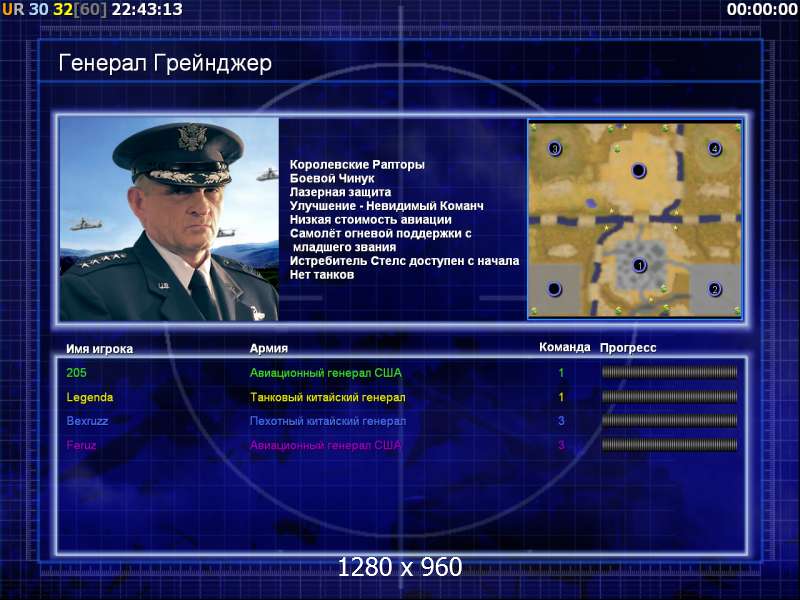Viewport: 800px width, 600px height.
Task: Click the 00:00:00 timer at top right
Action: (762, 9)
